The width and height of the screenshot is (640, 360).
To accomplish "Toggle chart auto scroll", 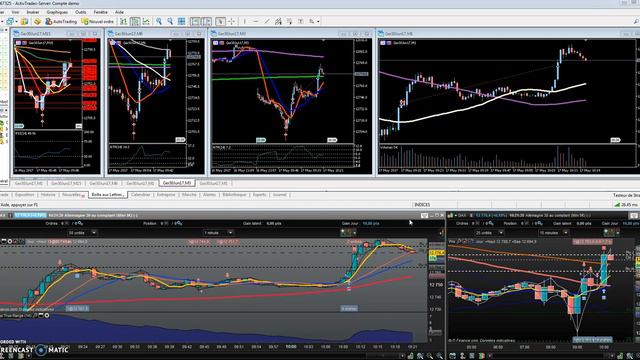I will (196, 21).
